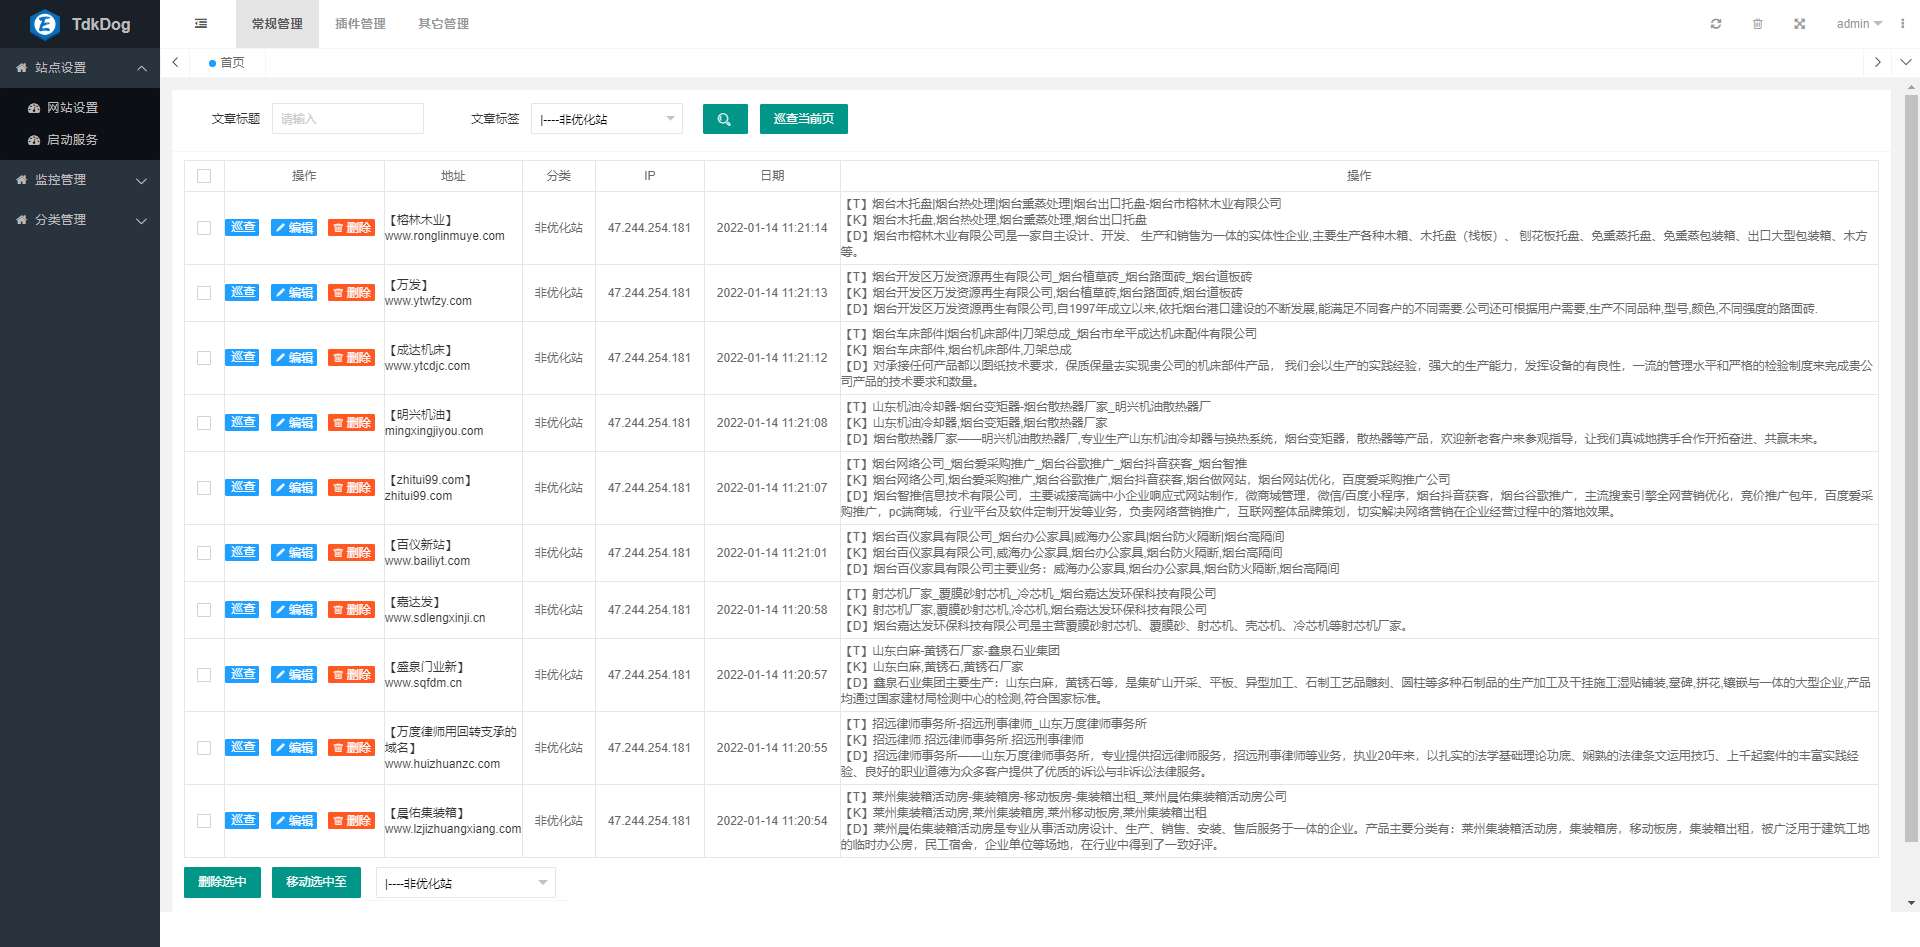Open the bottom move-to category dropdown

tap(466, 883)
